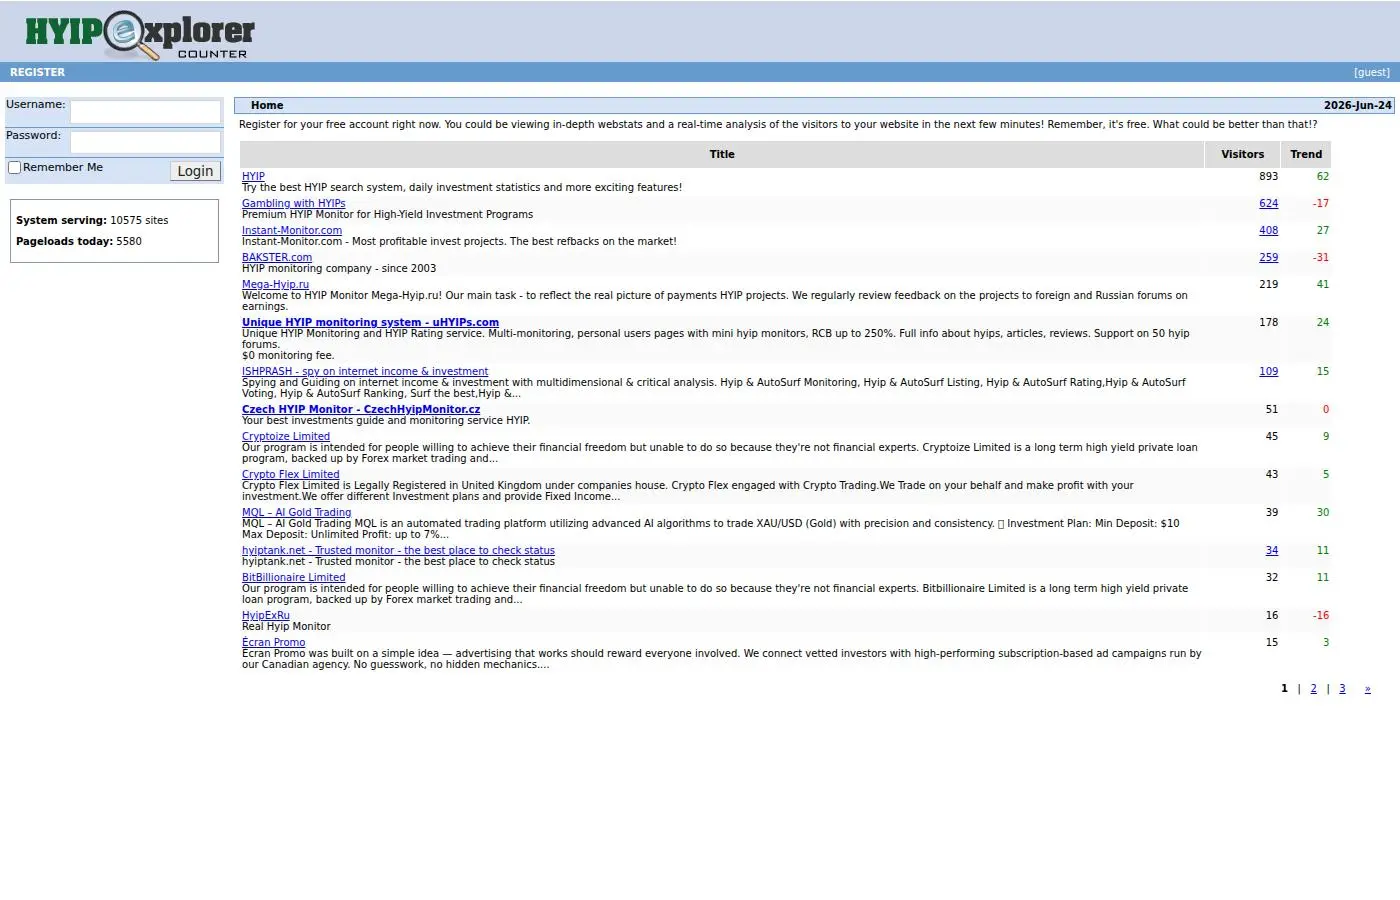This screenshot has width=1400, height=900.
Task: Open the Gambling with HYIPs link
Action: pos(293,203)
